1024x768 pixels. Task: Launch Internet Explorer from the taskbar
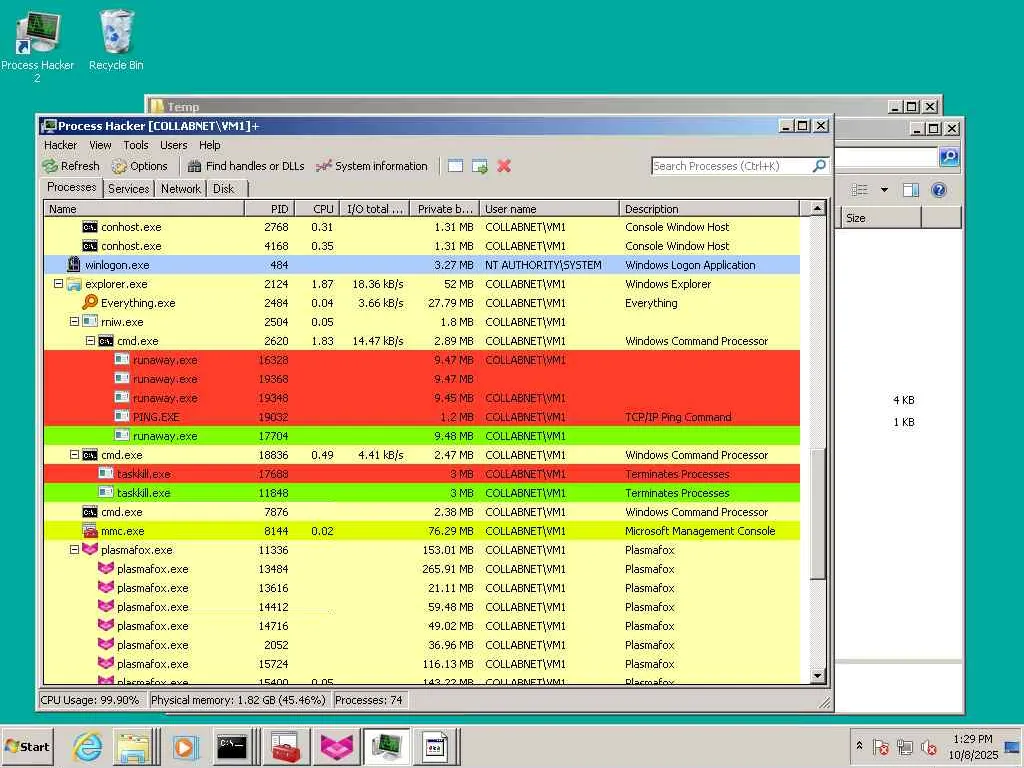[x=87, y=746]
